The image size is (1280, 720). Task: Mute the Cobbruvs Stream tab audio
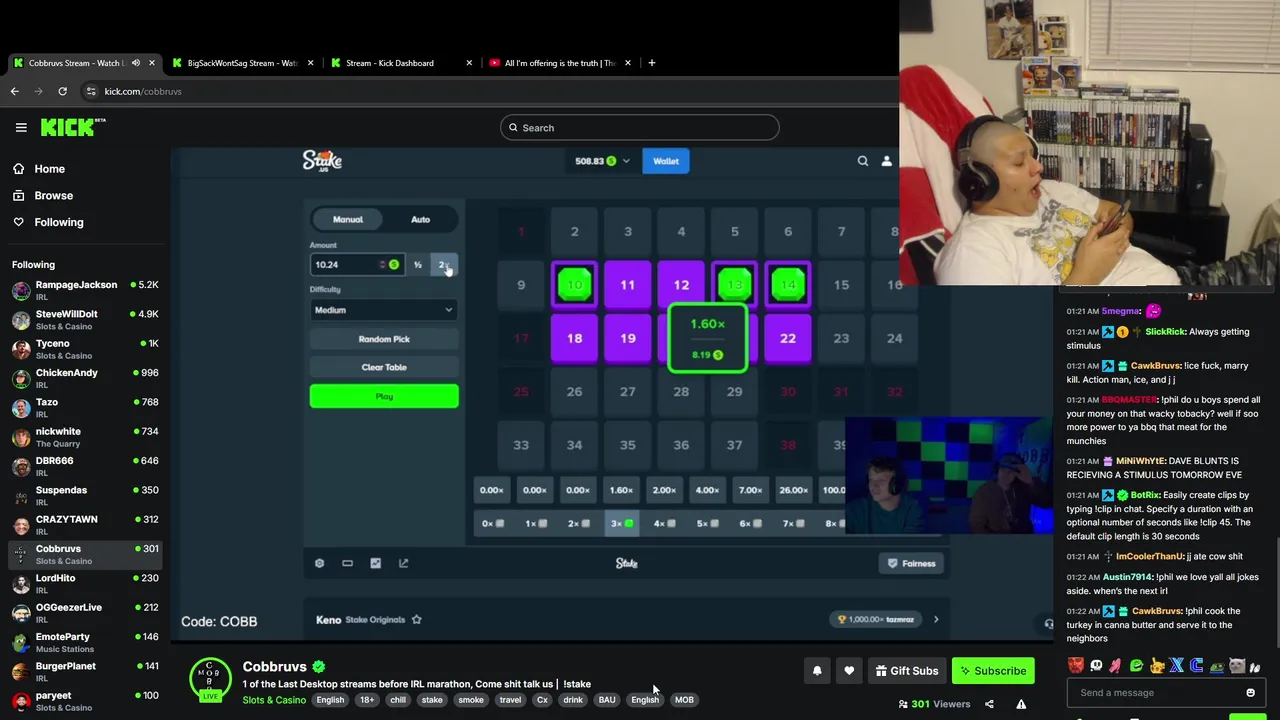(136, 63)
